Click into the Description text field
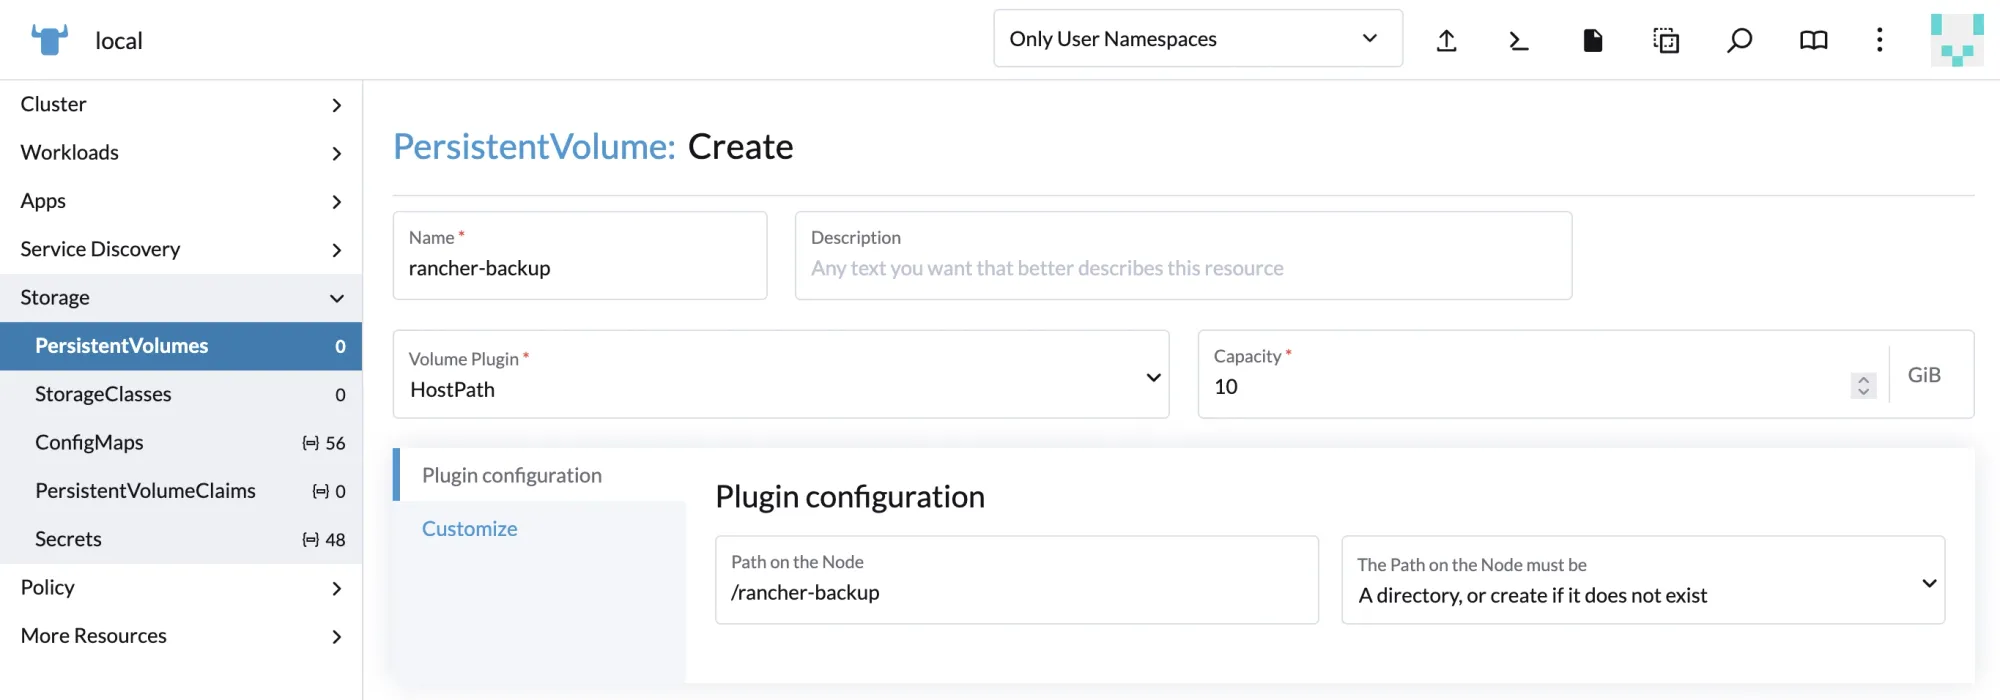The image size is (2000, 700). coord(1183,255)
